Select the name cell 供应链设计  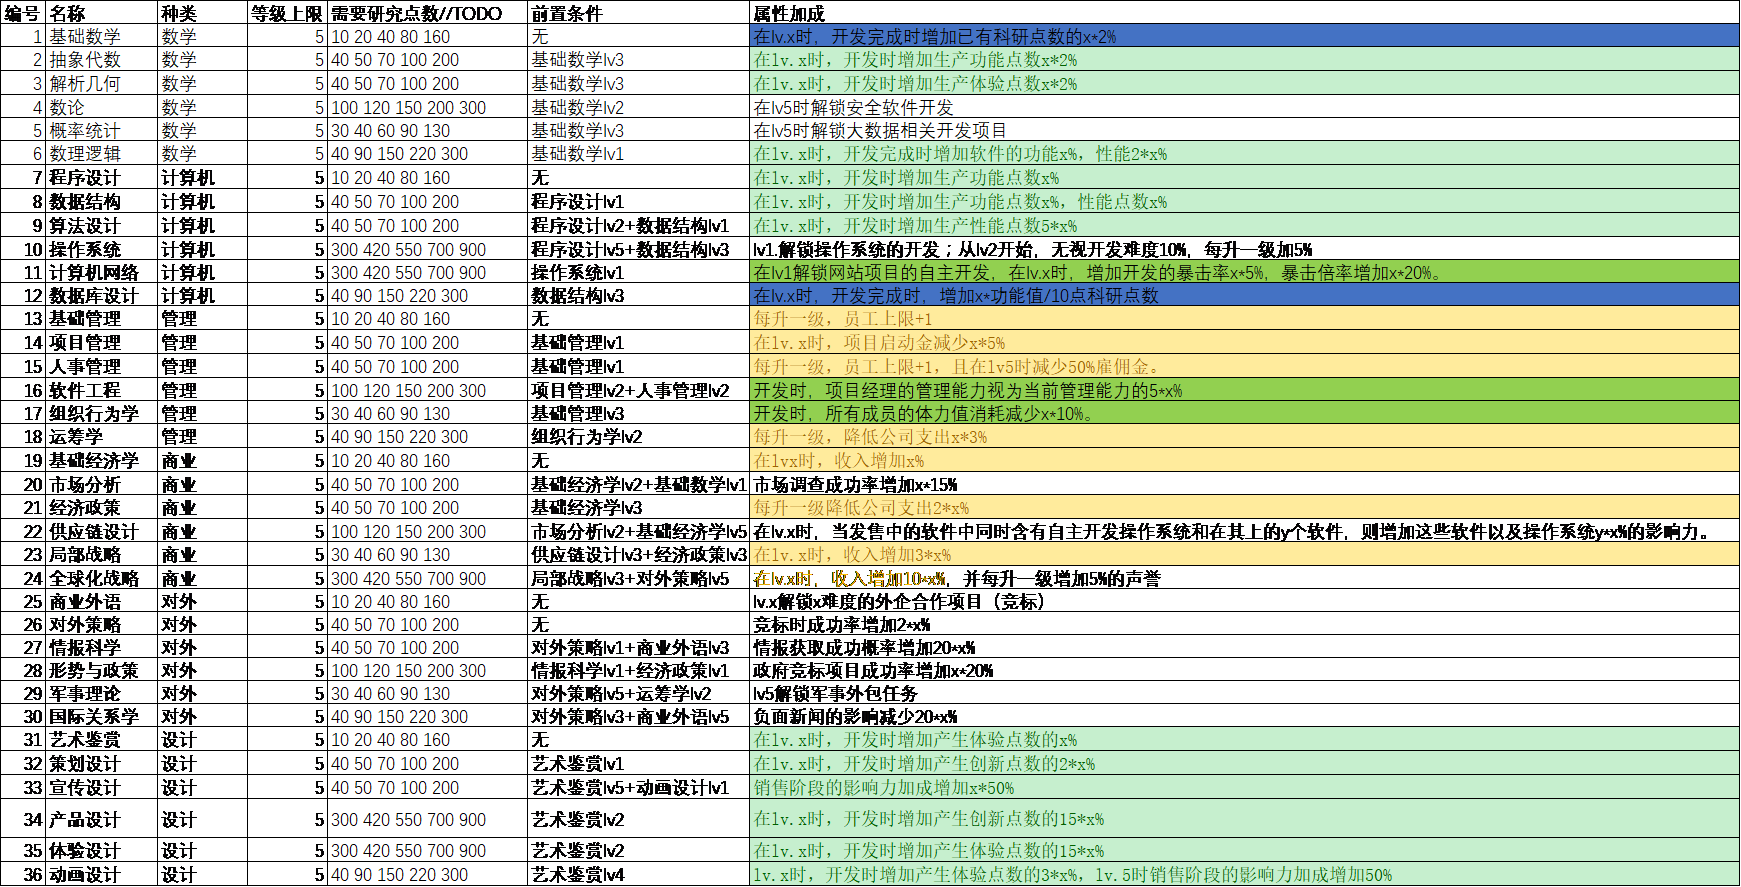102,531
